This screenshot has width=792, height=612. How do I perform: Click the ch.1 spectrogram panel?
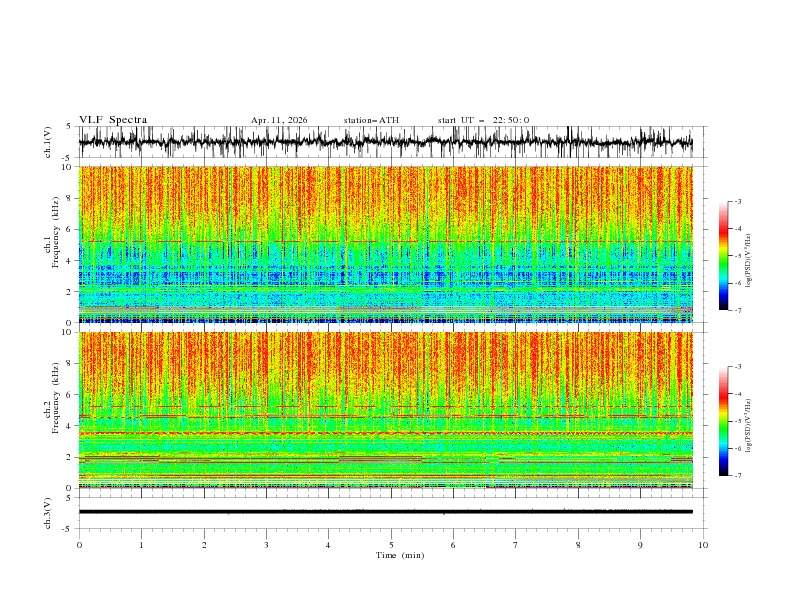[x=386, y=244]
